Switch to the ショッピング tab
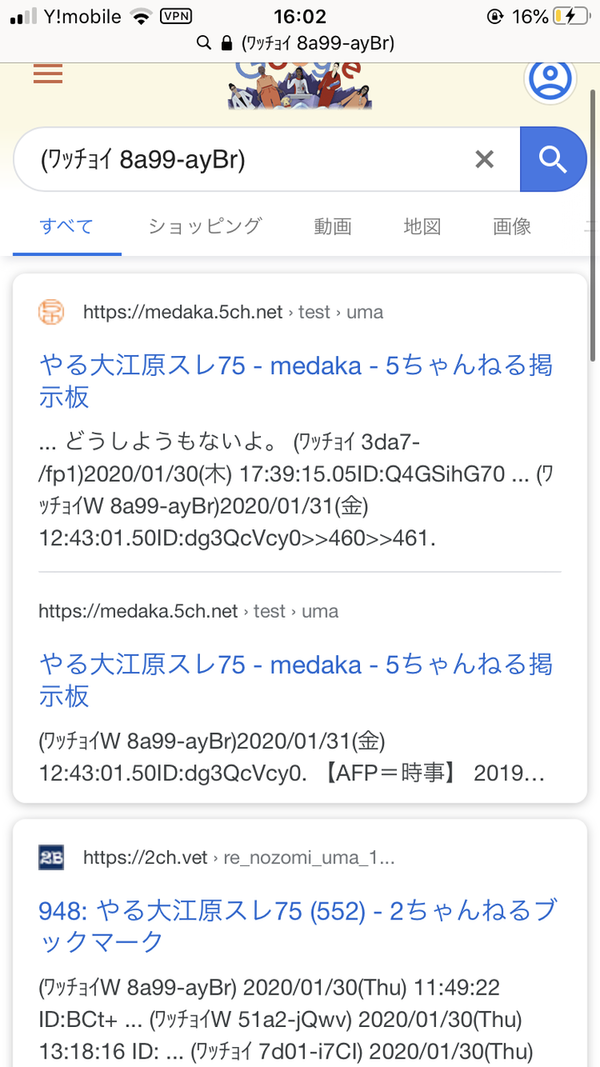This screenshot has height=1067, width=600. (x=205, y=226)
